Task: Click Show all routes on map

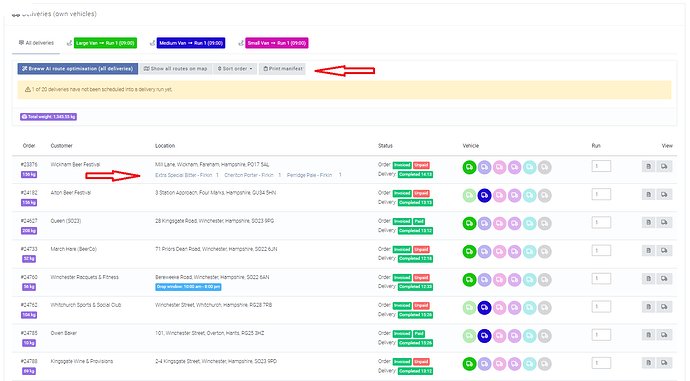Action: 176,69
